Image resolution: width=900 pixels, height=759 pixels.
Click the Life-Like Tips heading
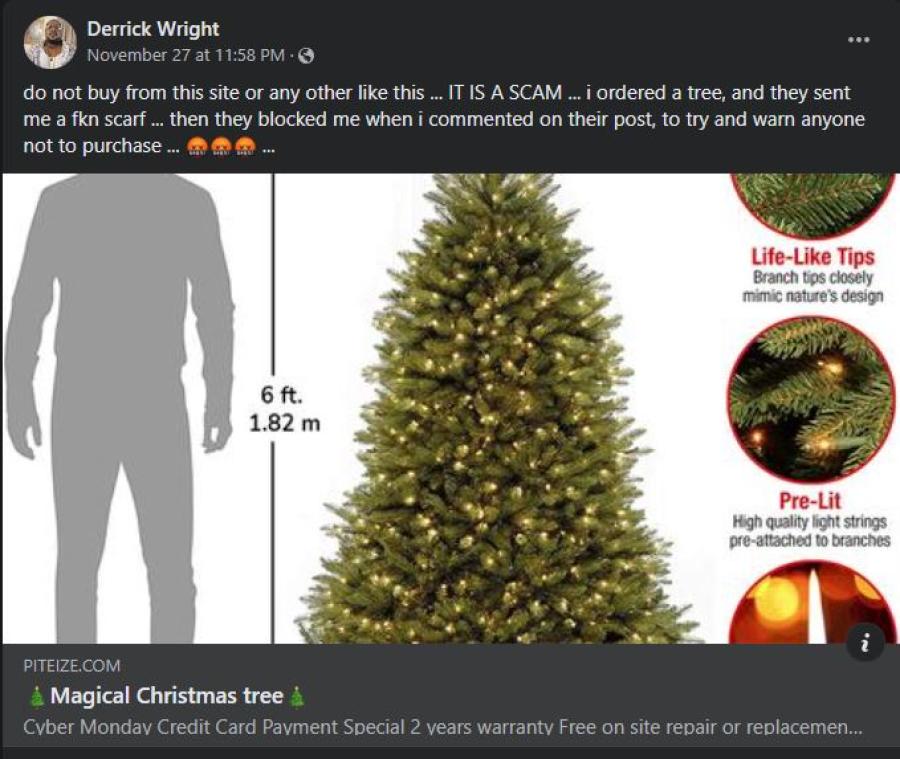point(813,256)
